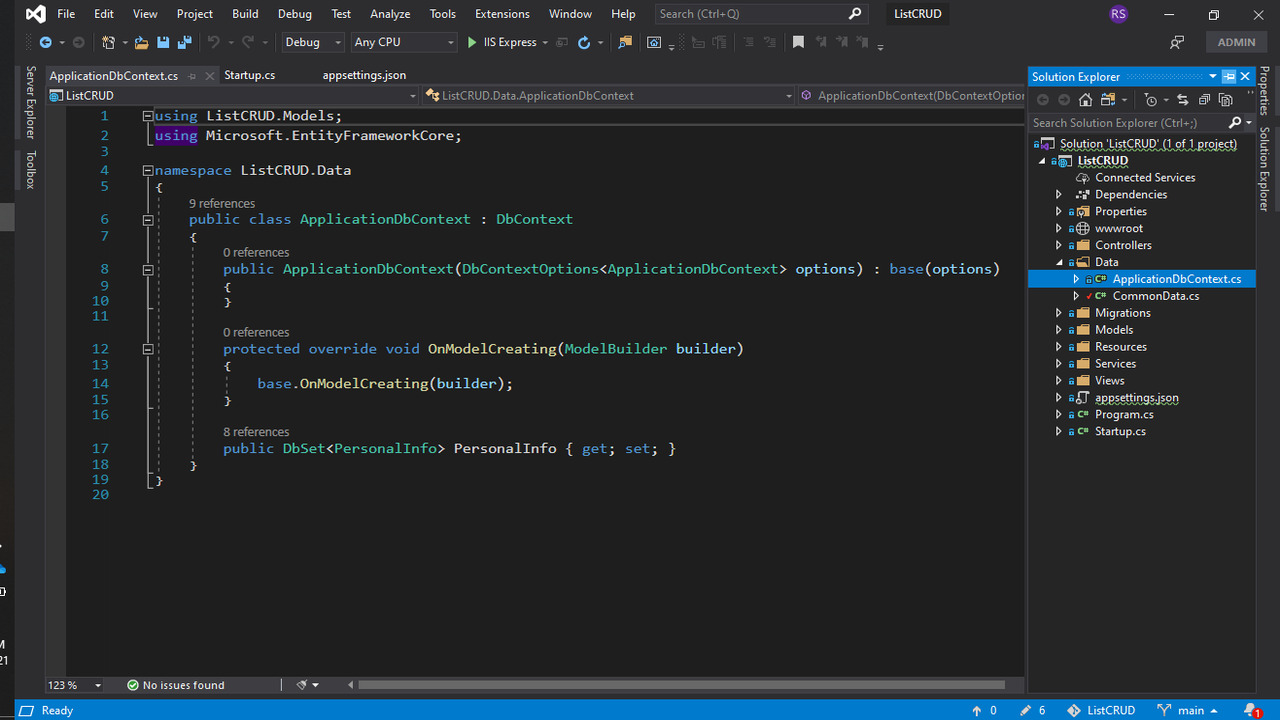Start debugging with the green IIS Express play icon
This screenshot has width=1280, height=720.
[x=473, y=43]
